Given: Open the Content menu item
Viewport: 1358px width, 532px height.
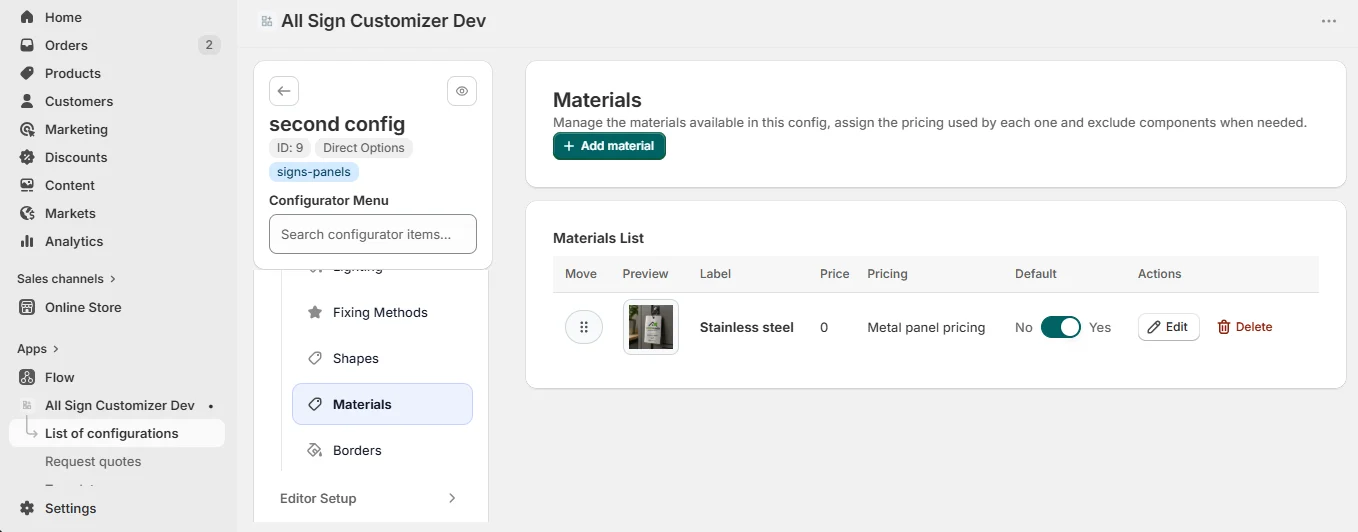Looking at the screenshot, I should tap(70, 185).
